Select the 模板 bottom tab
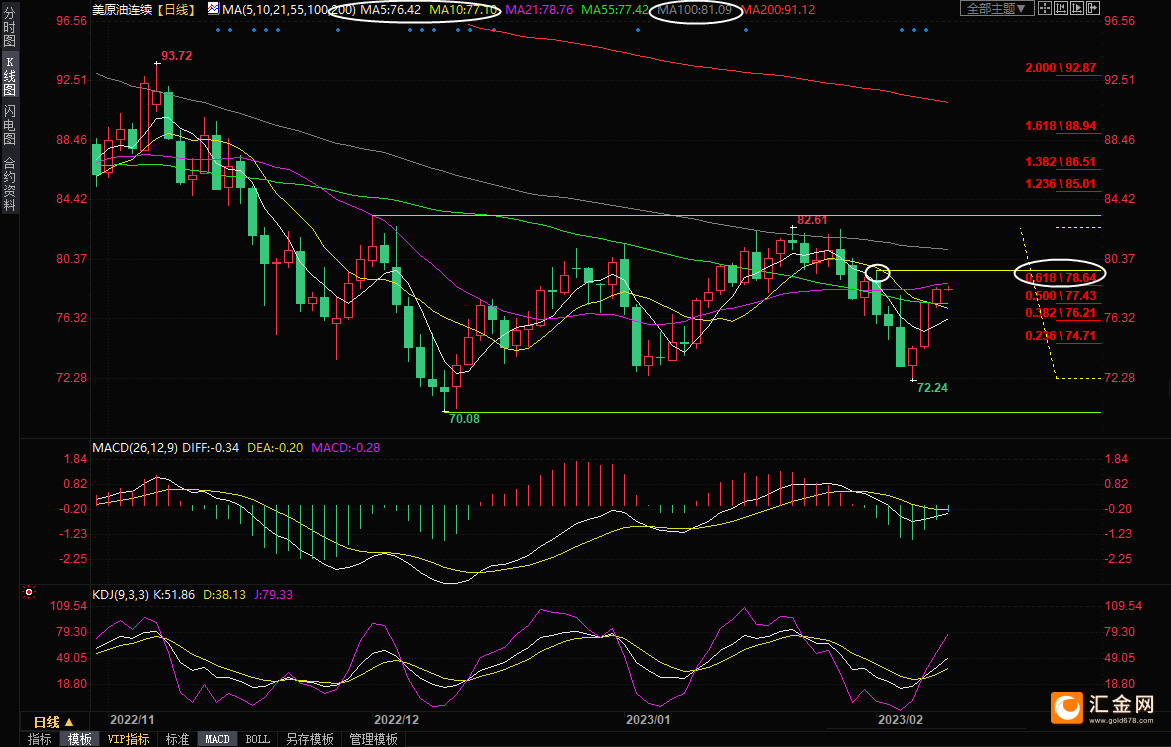This screenshot has width=1171, height=747. pos(79,739)
